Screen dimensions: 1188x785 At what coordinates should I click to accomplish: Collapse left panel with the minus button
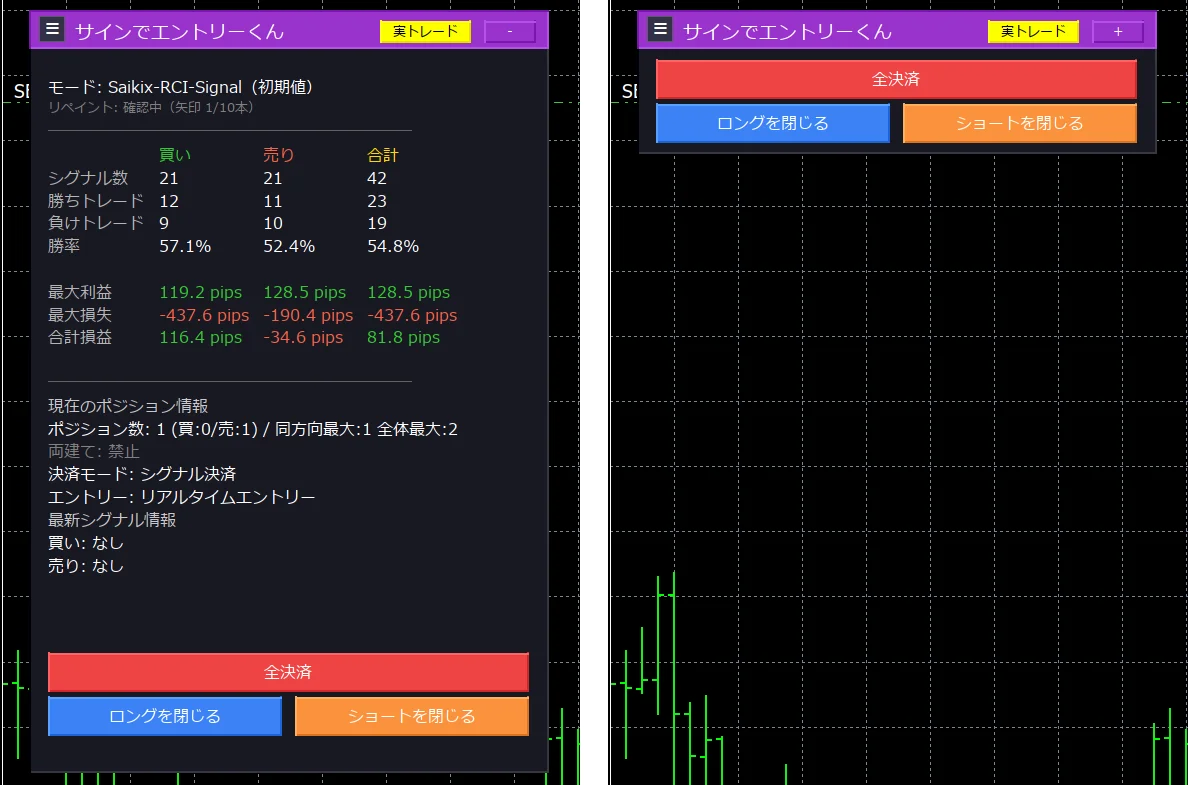(510, 32)
